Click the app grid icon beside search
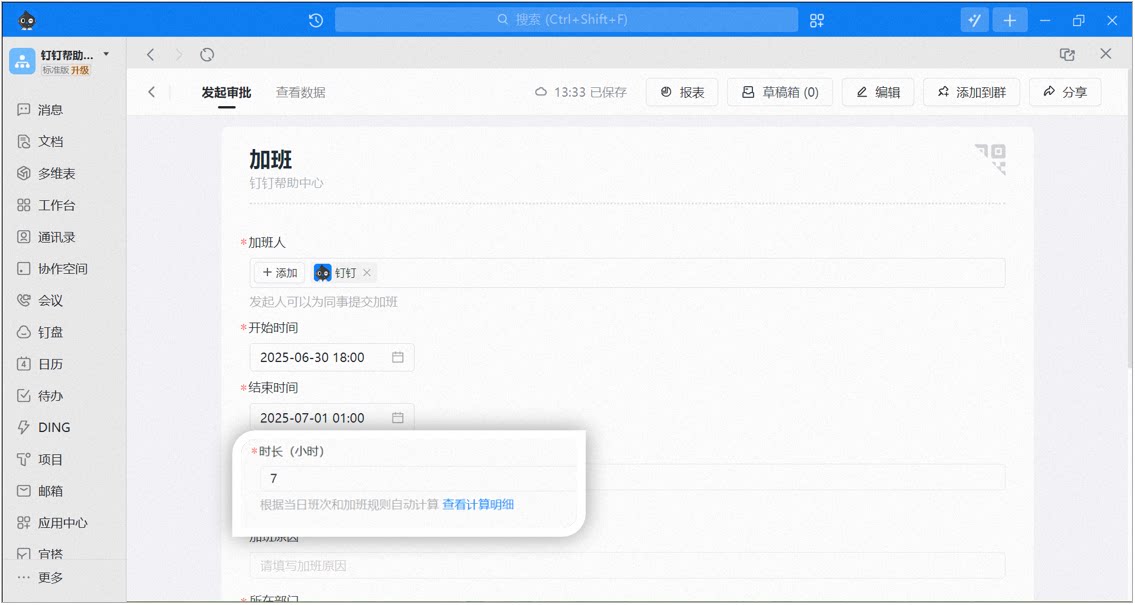 pyautogui.click(x=817, y=20)
